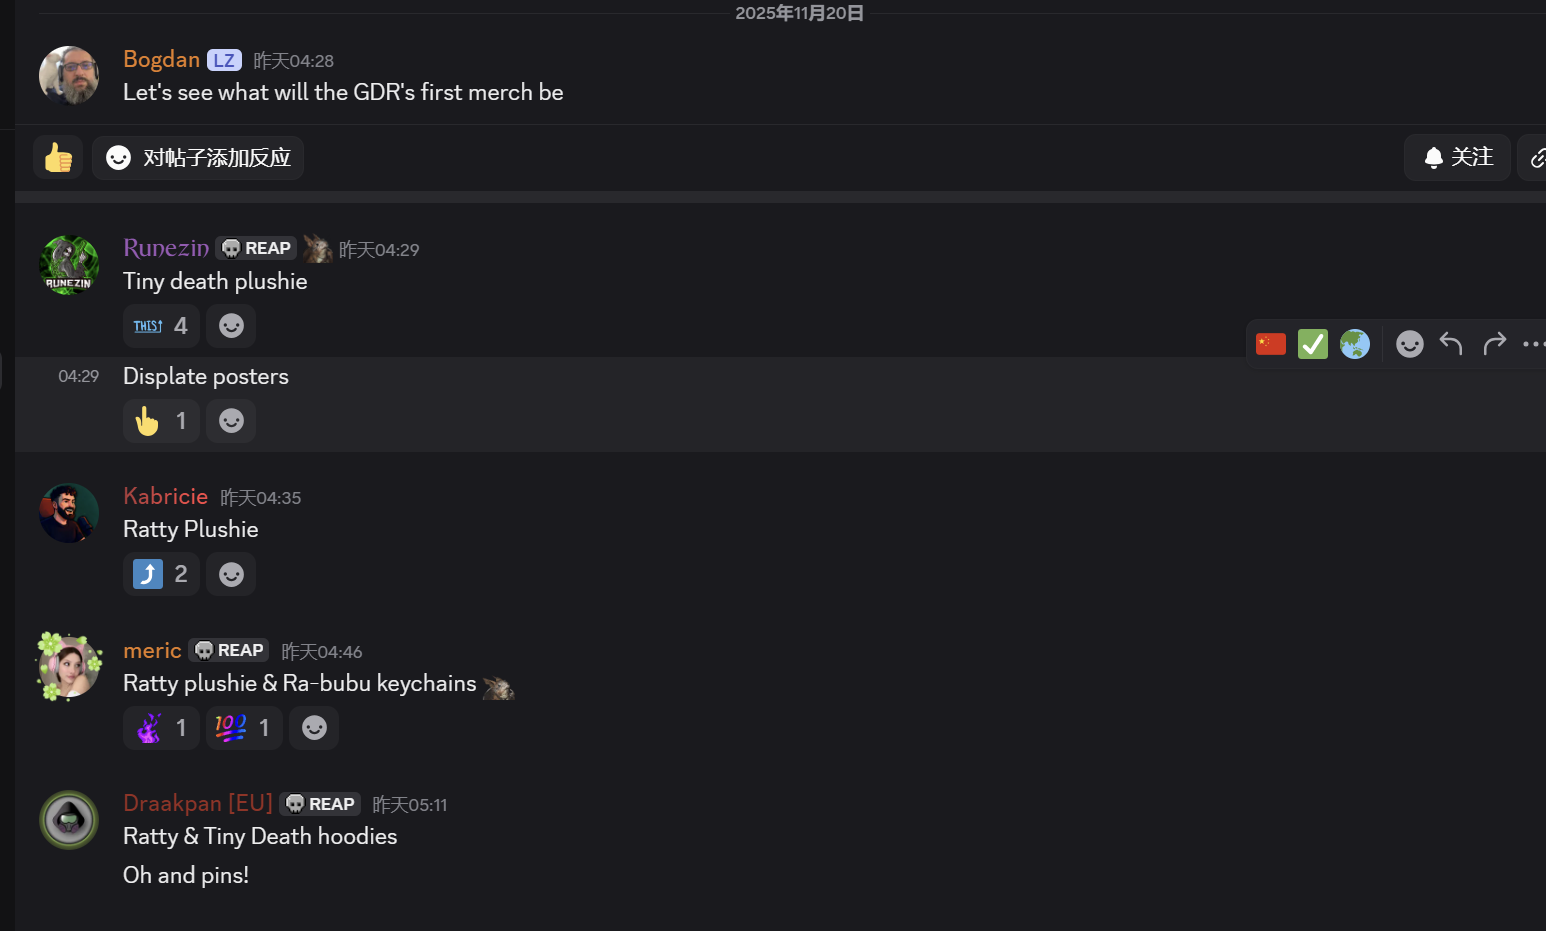Toggle the 100 reaction on meric's message
This screenshot has height=931, width=1546.
pos(244,728)
